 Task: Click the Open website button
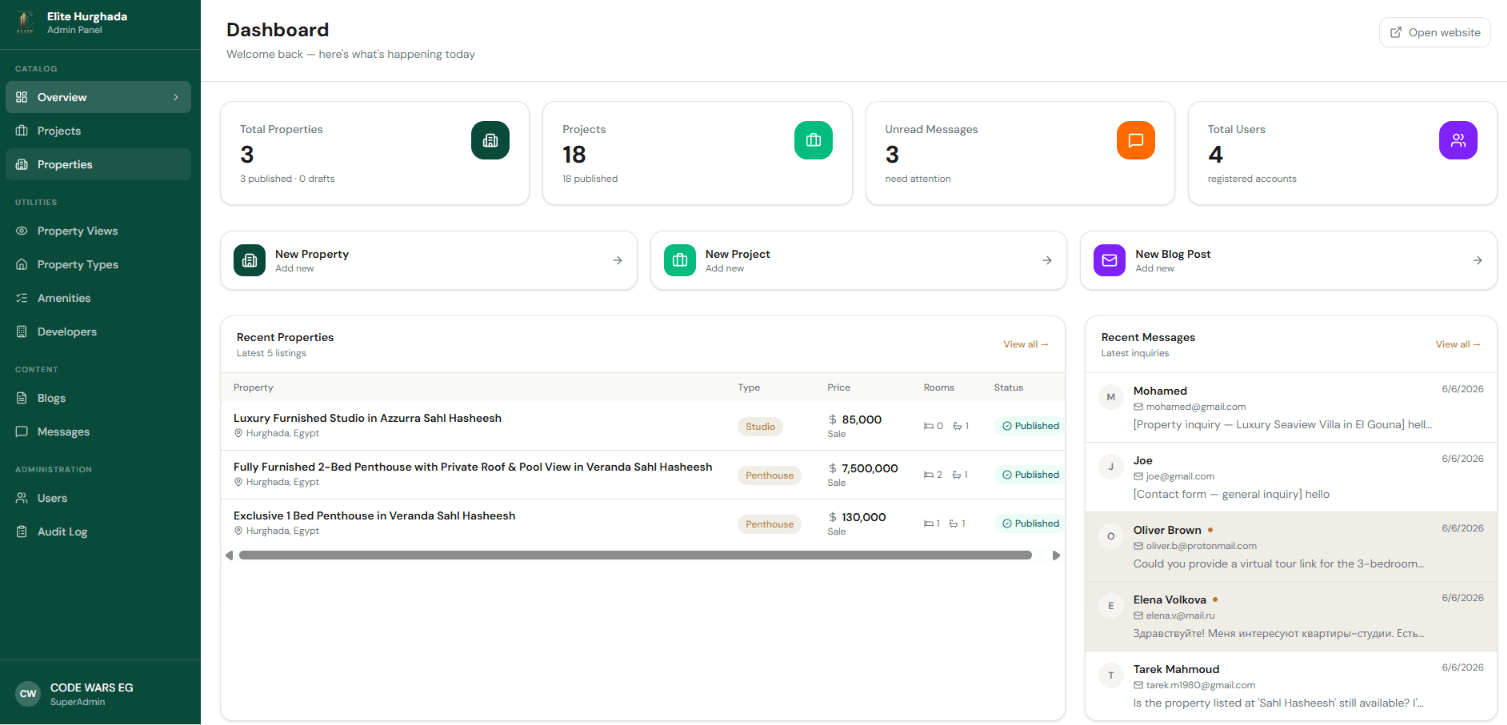point(1435,33)
